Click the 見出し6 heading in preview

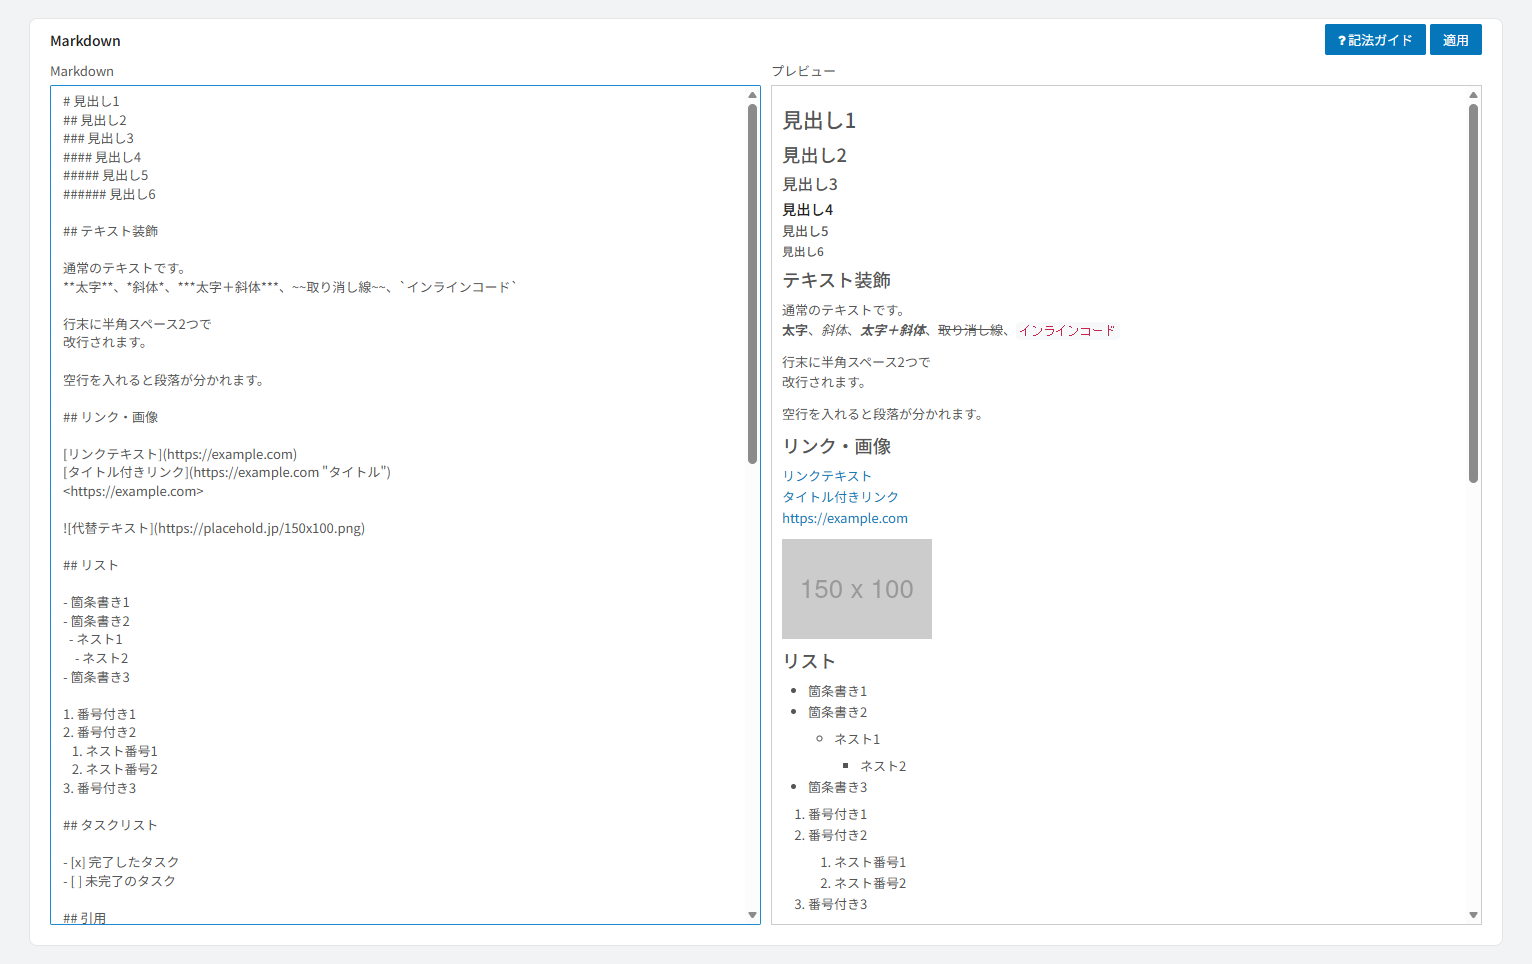[x=803, y=252]
